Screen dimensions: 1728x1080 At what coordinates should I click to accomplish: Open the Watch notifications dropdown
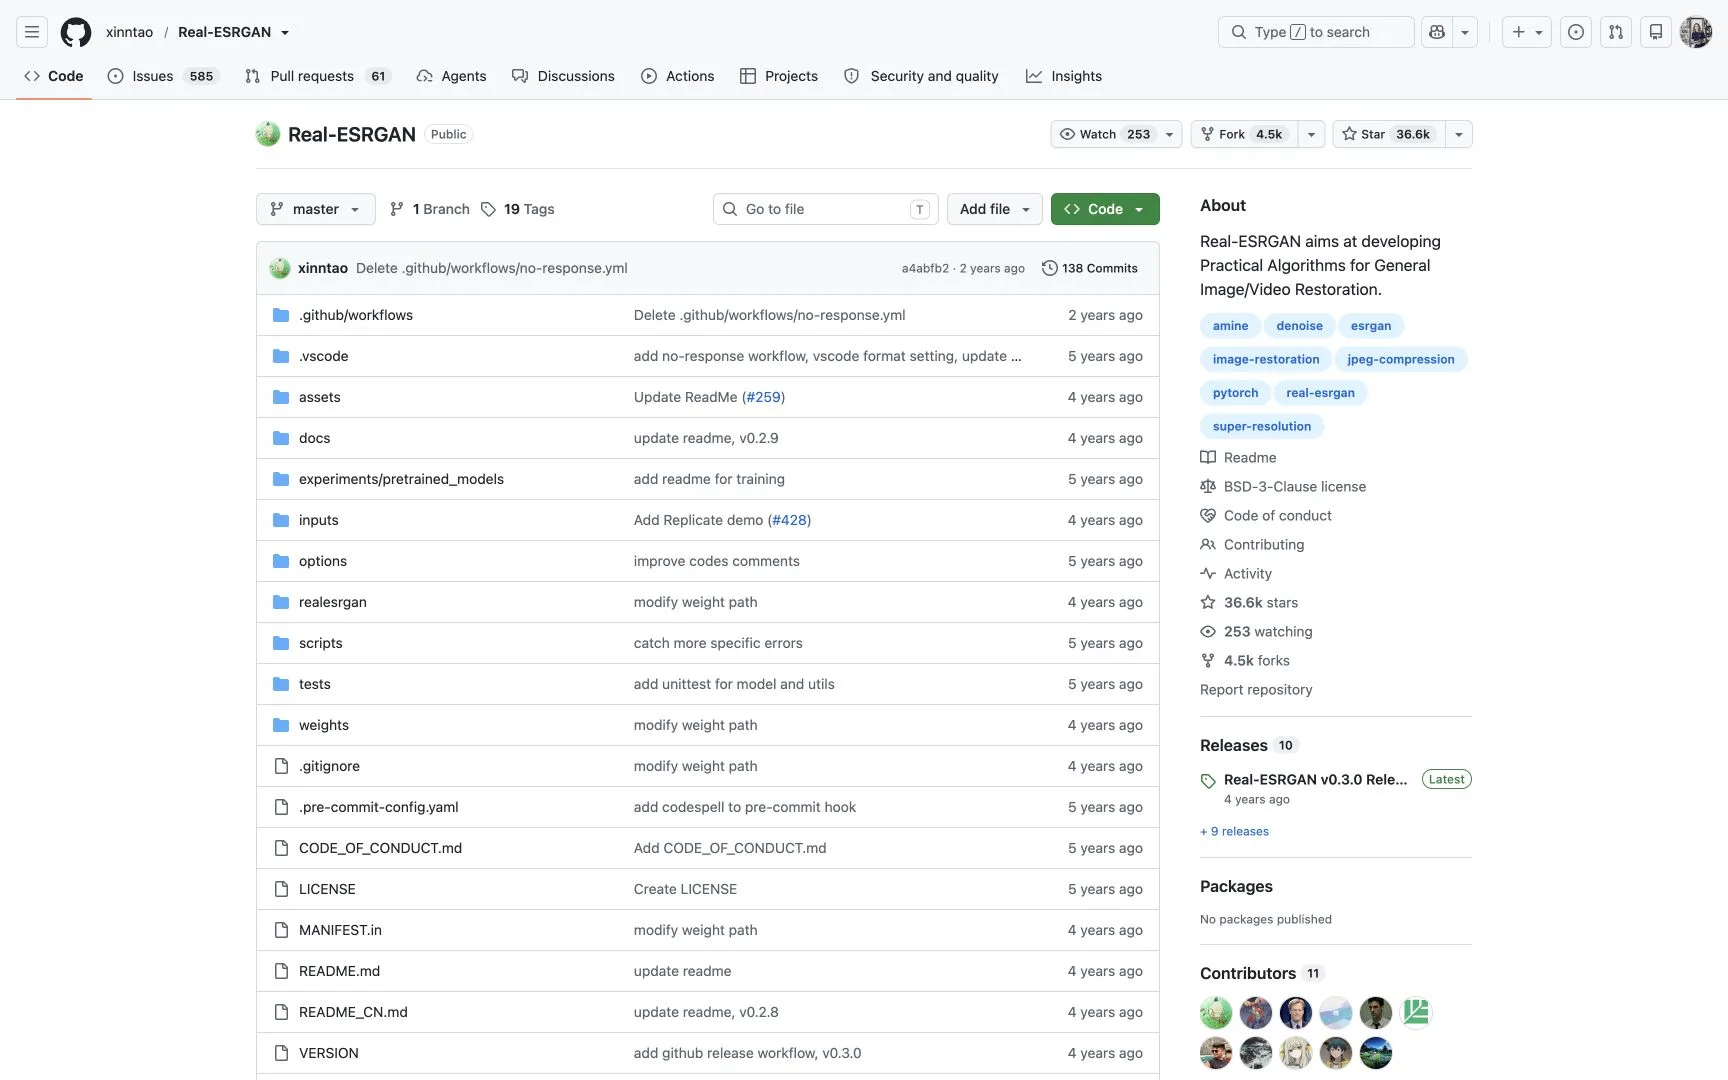pyautogui.click(x=1116, y=134)
